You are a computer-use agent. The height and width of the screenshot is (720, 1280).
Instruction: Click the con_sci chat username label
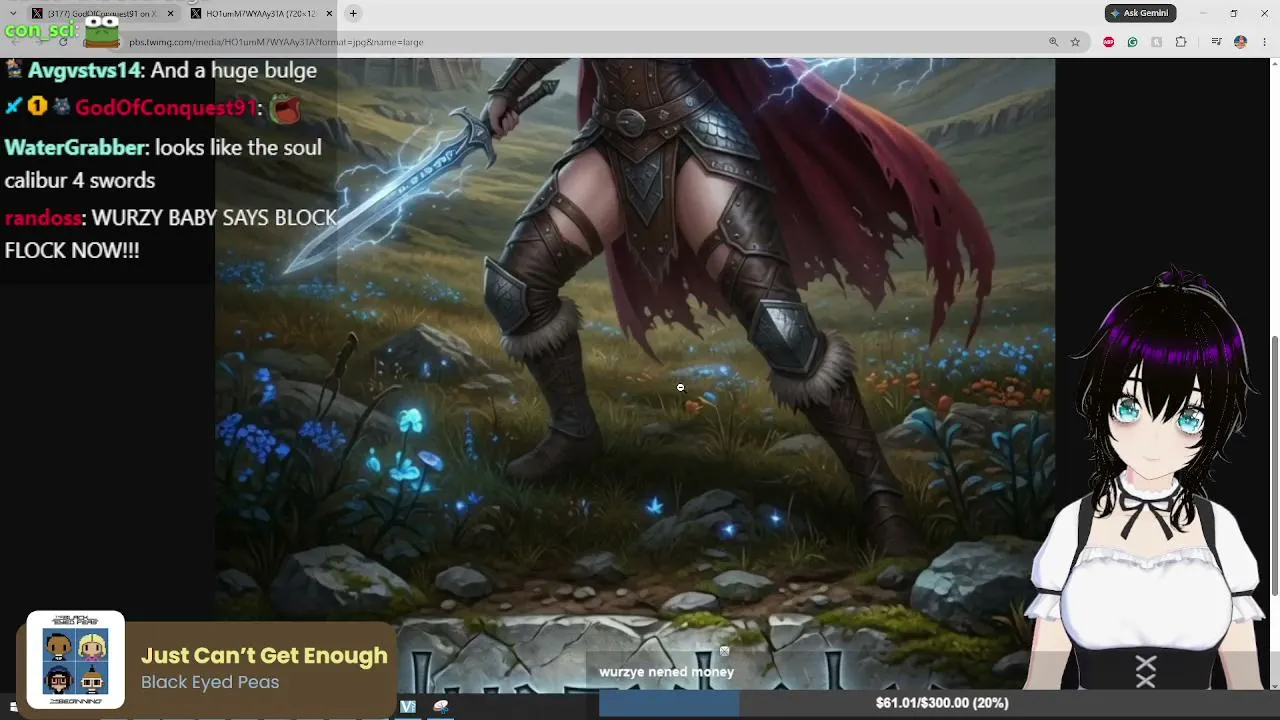(39, 30)
